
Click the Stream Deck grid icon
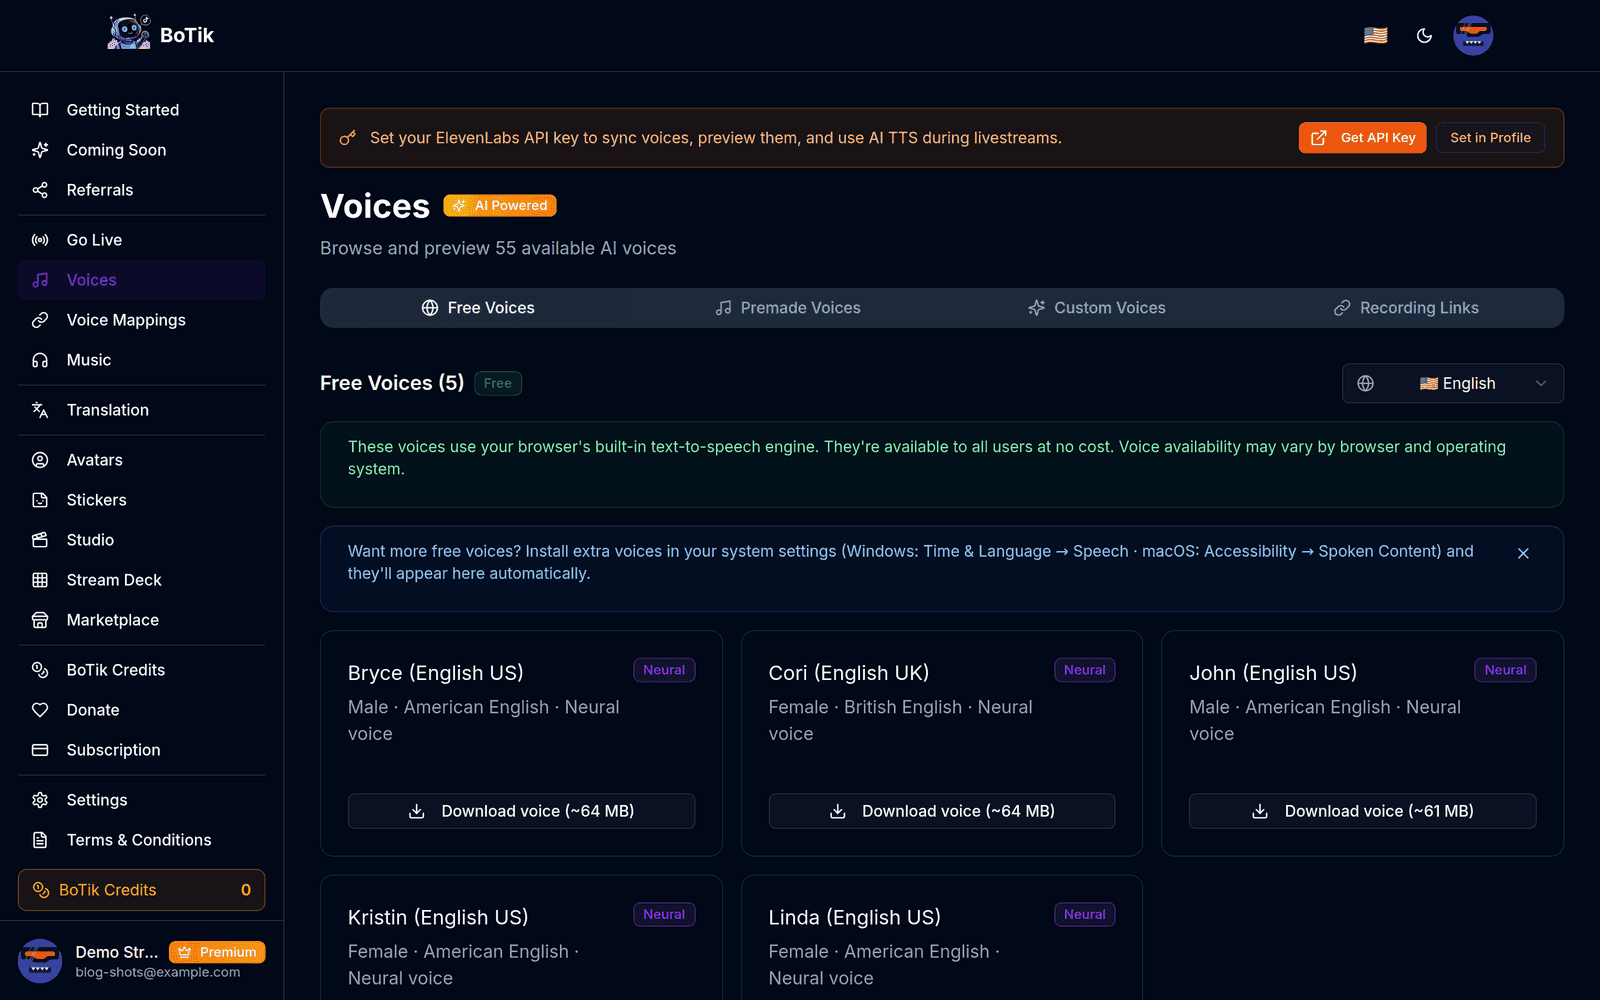[x=40, y=580]
